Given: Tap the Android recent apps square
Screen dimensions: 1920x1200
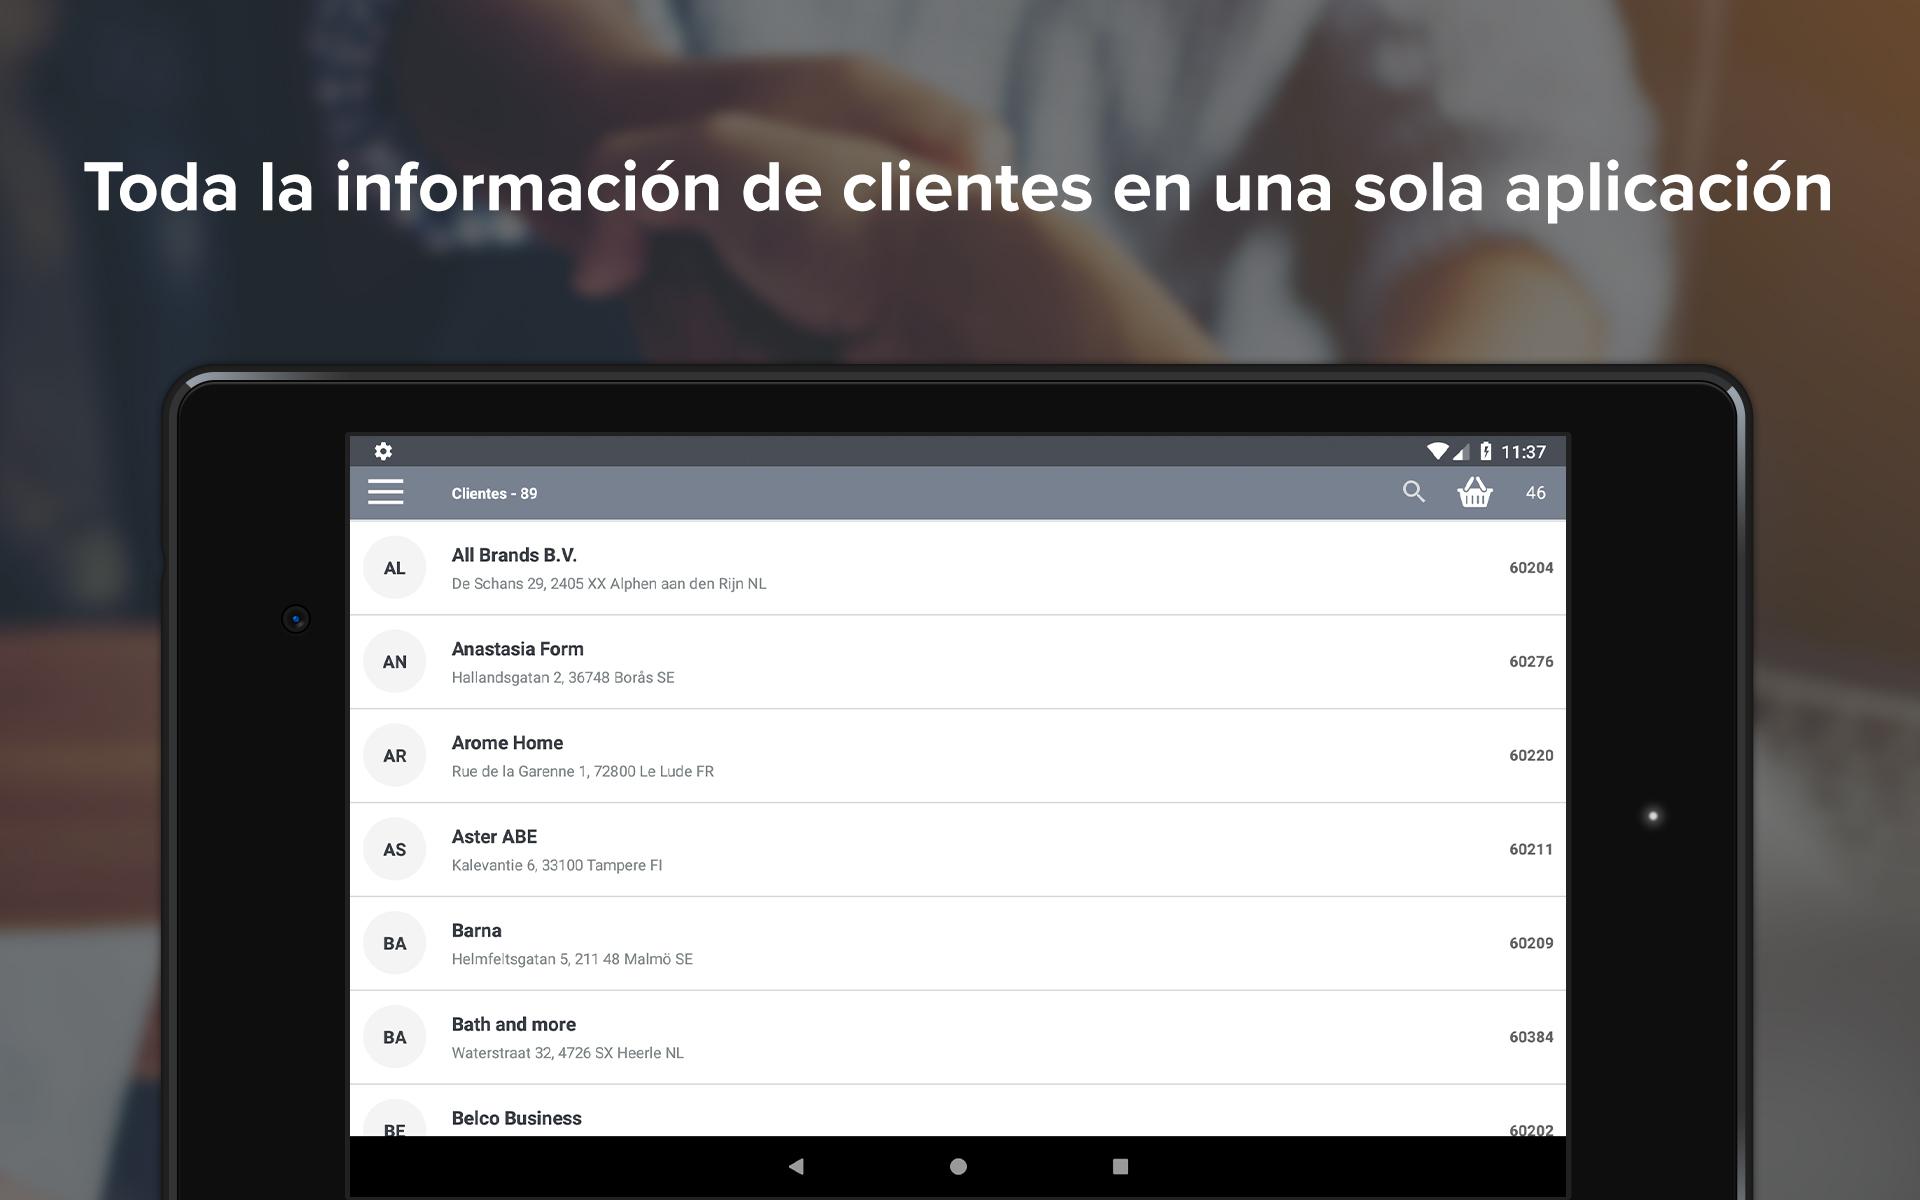Looking at the screenshot, I should (x=1120, y=1166).
